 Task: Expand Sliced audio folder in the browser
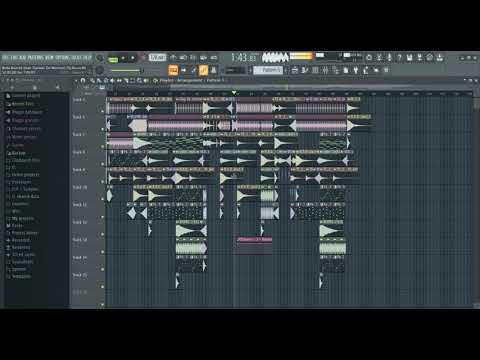click(20, 255)
